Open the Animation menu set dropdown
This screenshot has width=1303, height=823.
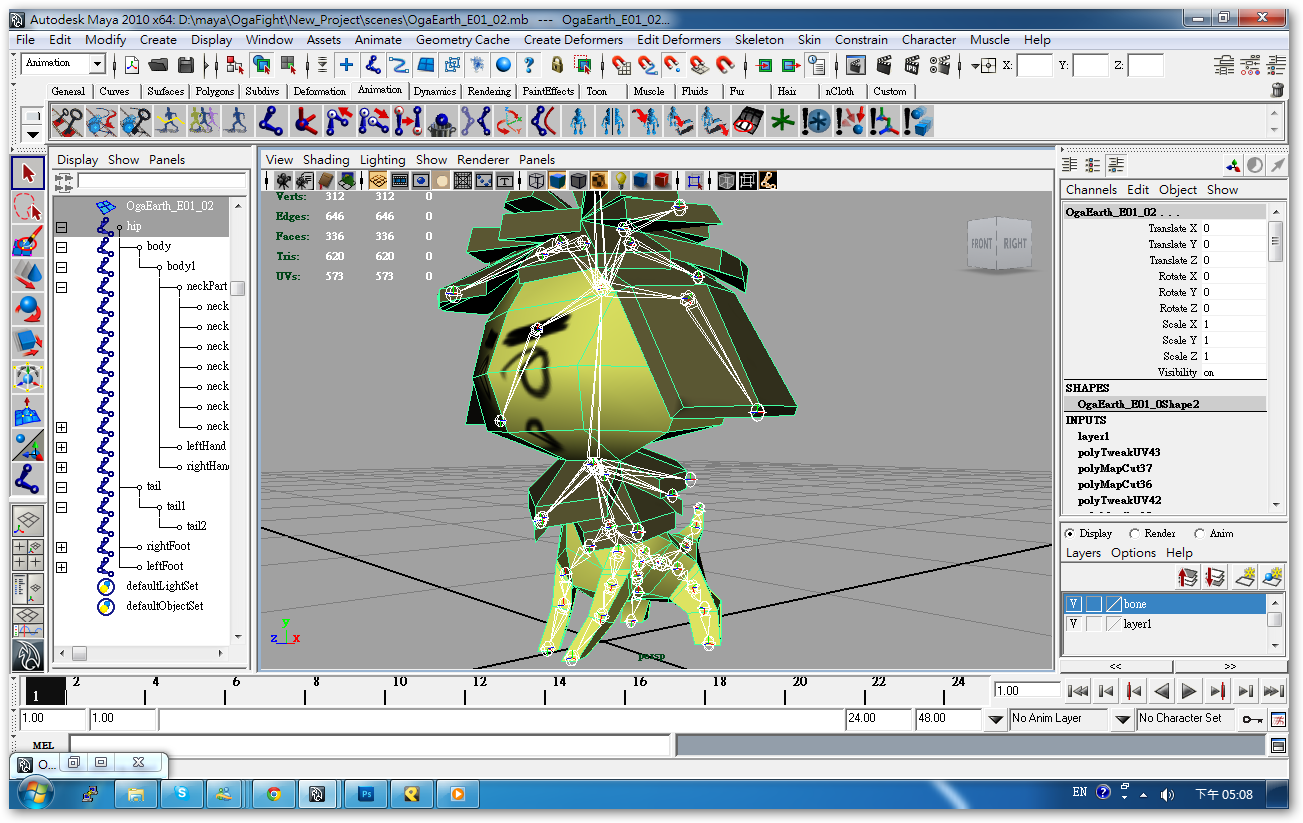[x=62, y=63]
